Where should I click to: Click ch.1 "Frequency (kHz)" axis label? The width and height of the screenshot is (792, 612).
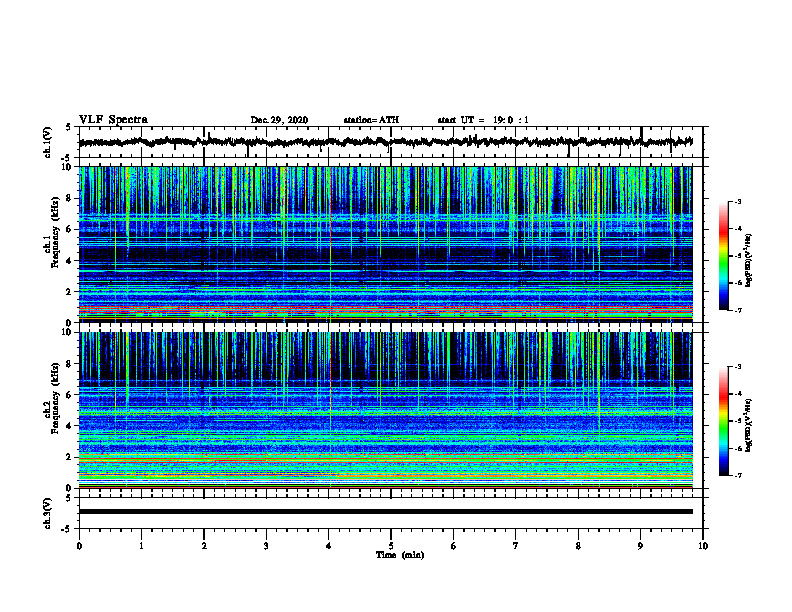pos(56,233)
